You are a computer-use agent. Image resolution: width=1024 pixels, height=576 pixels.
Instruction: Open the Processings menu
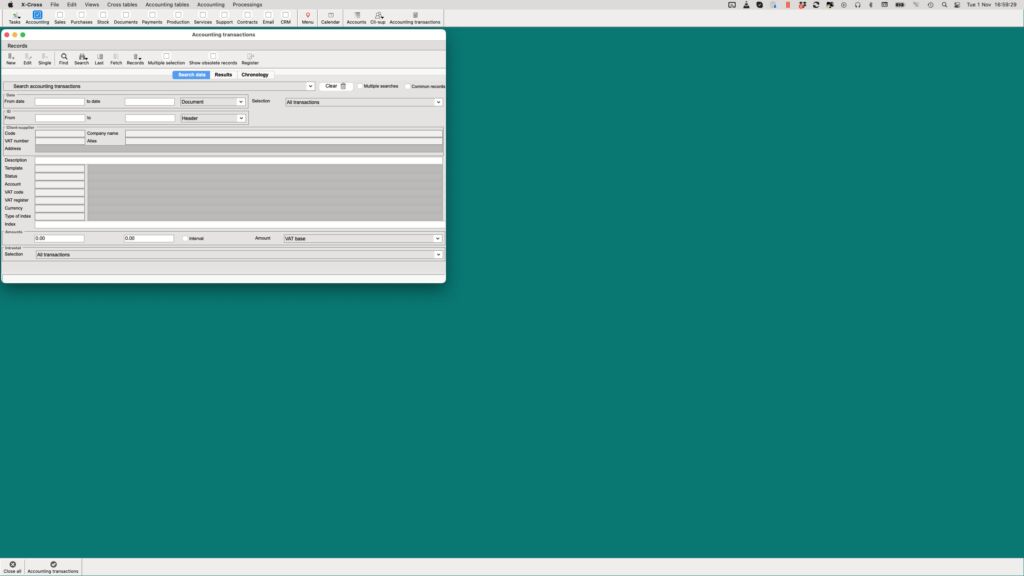[x=247, y=5]
